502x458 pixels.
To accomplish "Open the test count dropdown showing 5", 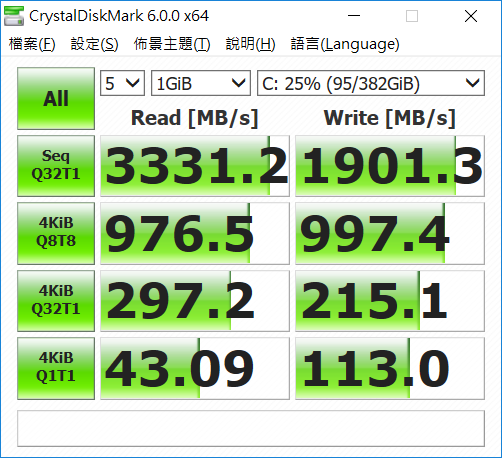I will click(x=122, y=83).
